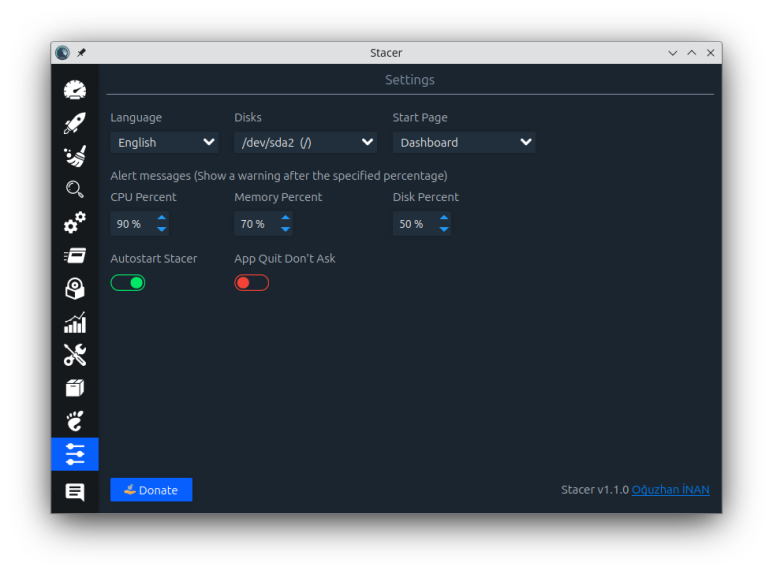
Task: Click the Donate button
Action: (151, 490)
